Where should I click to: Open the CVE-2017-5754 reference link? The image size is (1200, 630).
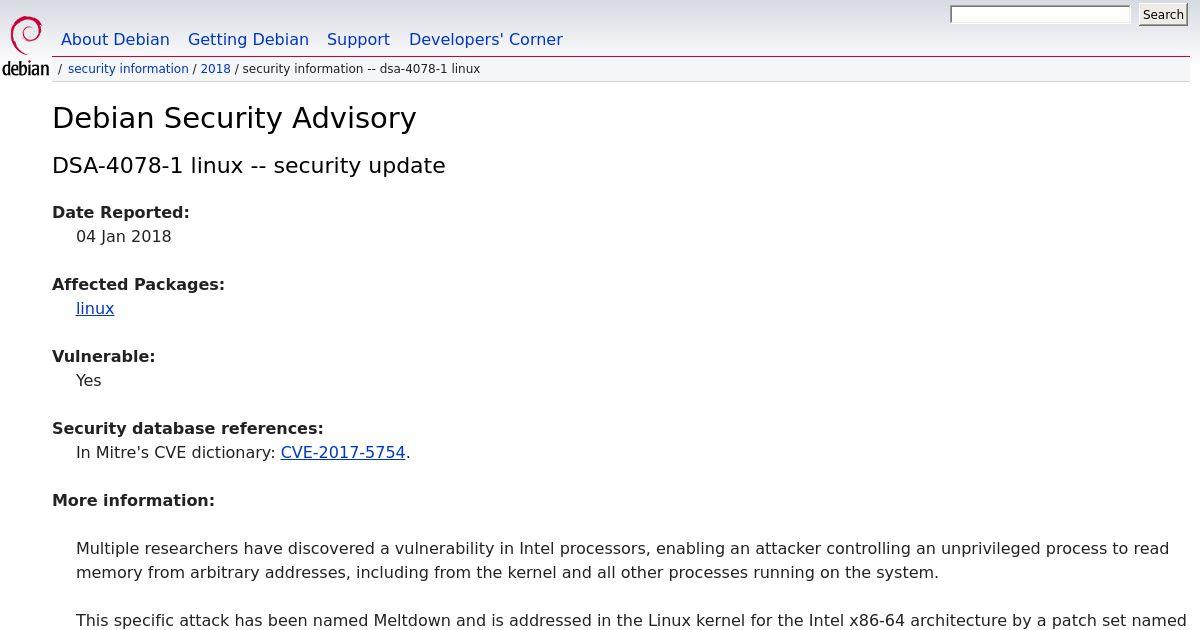pos(343,453)
